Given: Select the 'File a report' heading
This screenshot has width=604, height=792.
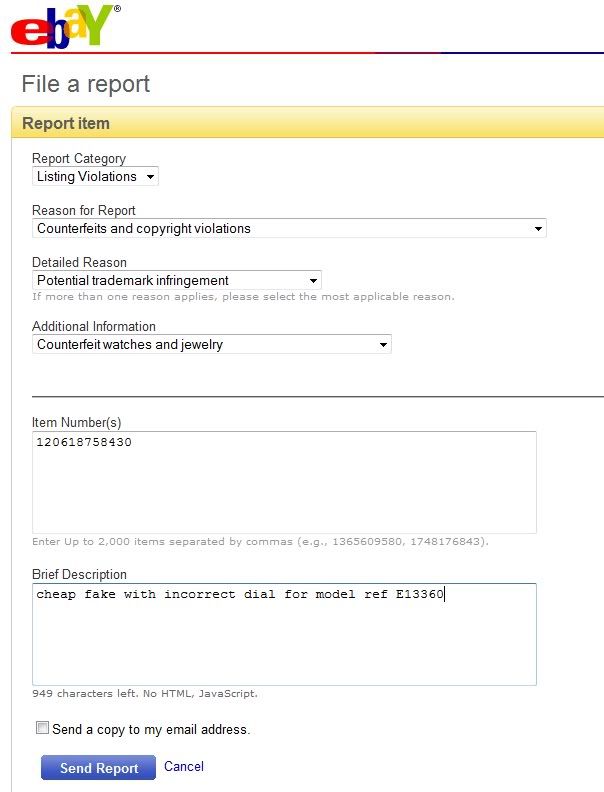Looking at the screenshot, I should pyautogui.click(x=86, y=84).
